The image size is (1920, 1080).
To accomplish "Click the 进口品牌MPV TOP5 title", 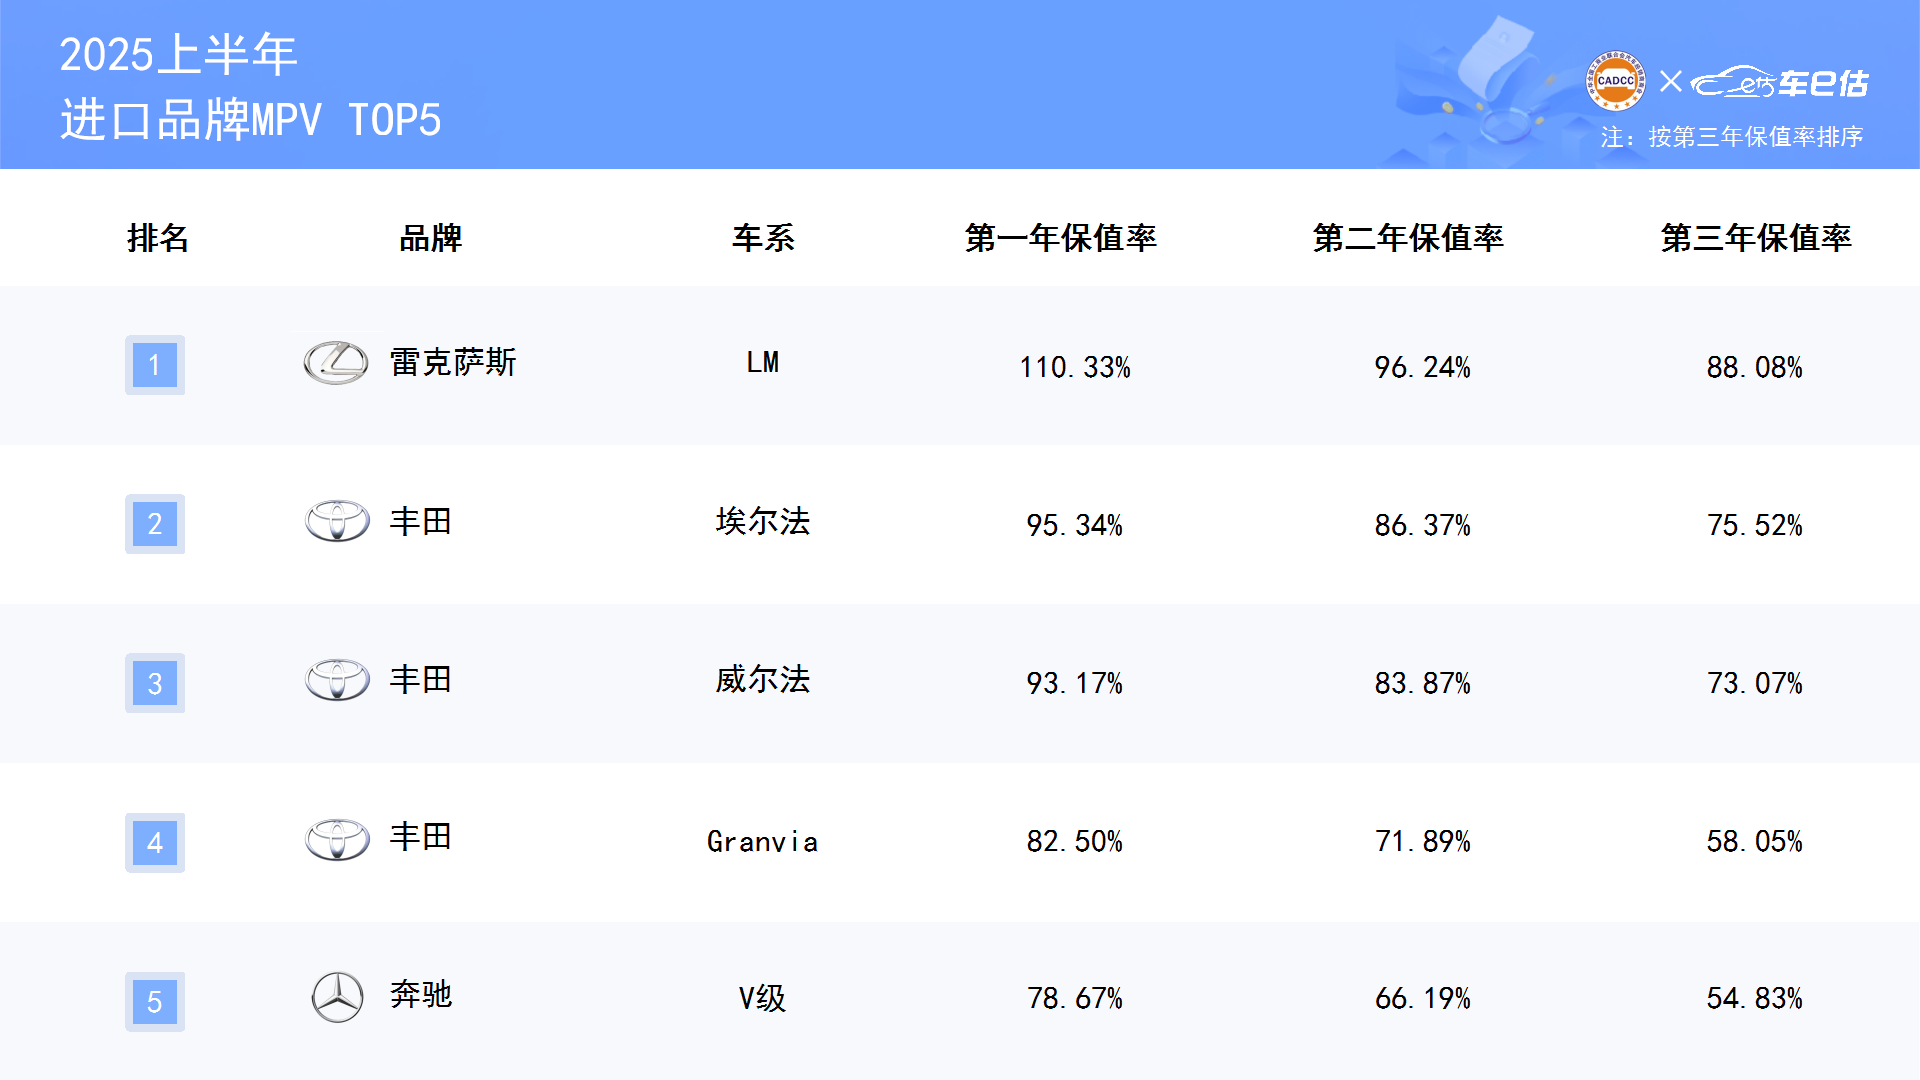I will coord(251,120).
